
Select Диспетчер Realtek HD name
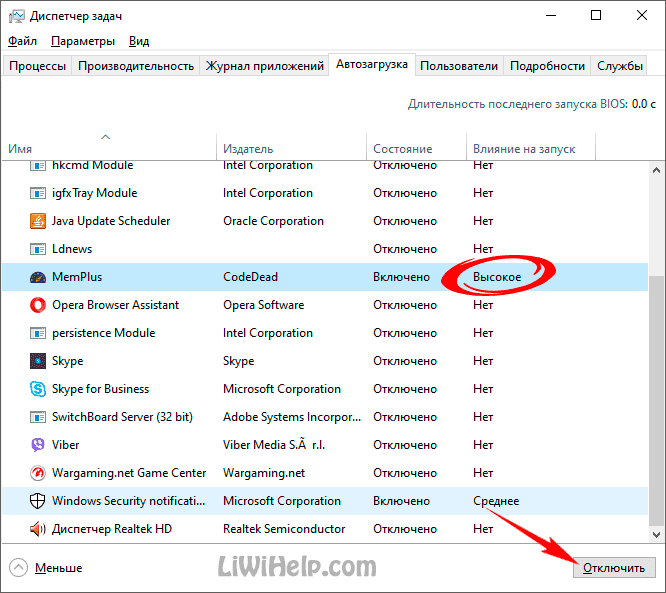[112, 529]
